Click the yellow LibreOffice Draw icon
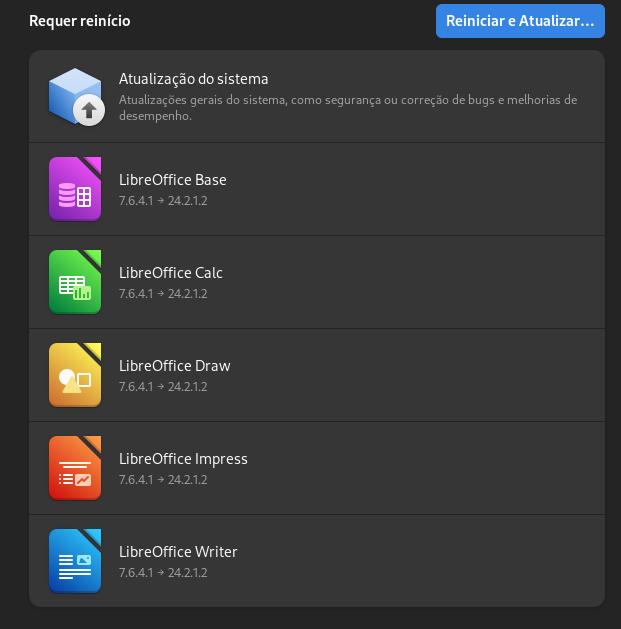Image resolution: width=621 pixels, height=629 pixels. coord(75,375)
